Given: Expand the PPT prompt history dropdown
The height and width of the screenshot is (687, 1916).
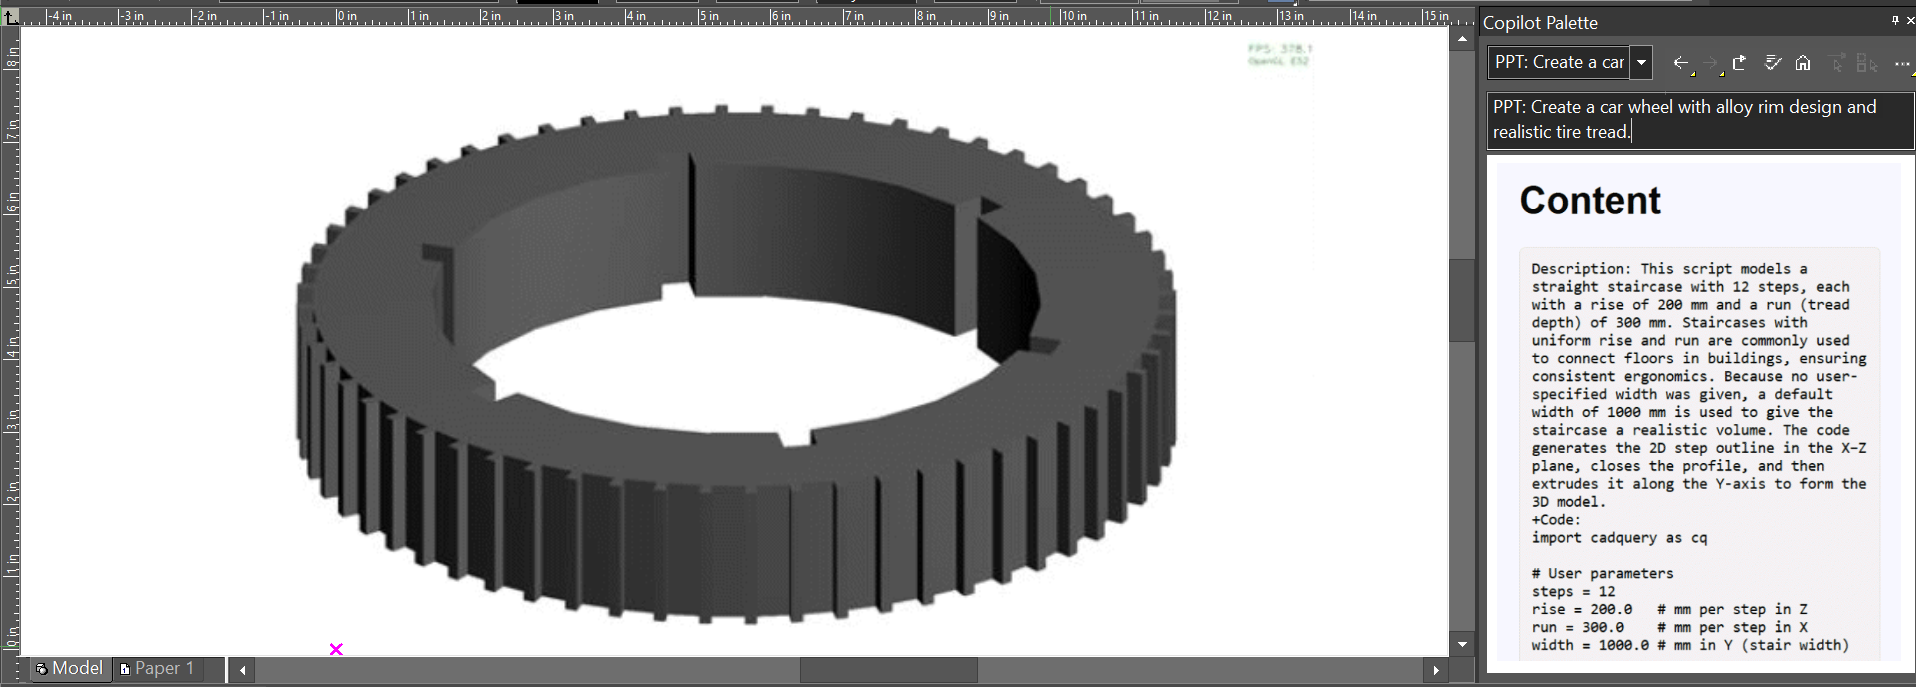Looking at the screenshot, I should [1641, 62].
